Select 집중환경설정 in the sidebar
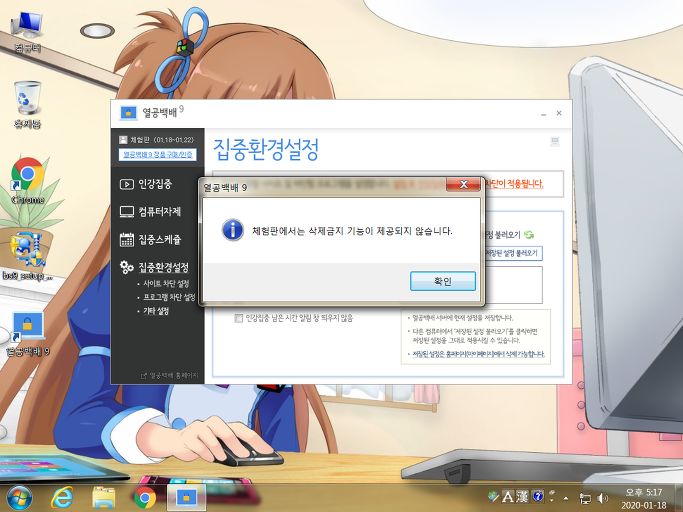The width and height of the screenshot is (683, 512). 163,267
